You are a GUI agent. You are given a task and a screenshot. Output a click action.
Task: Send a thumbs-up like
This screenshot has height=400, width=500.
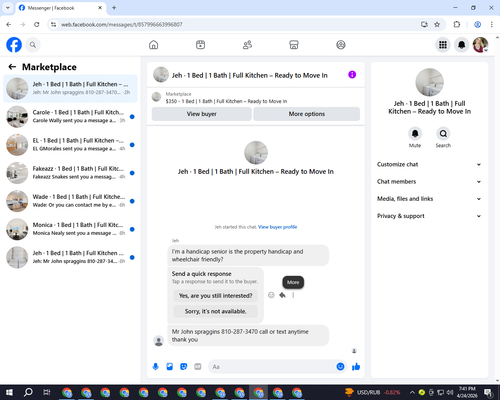(356, 367)
